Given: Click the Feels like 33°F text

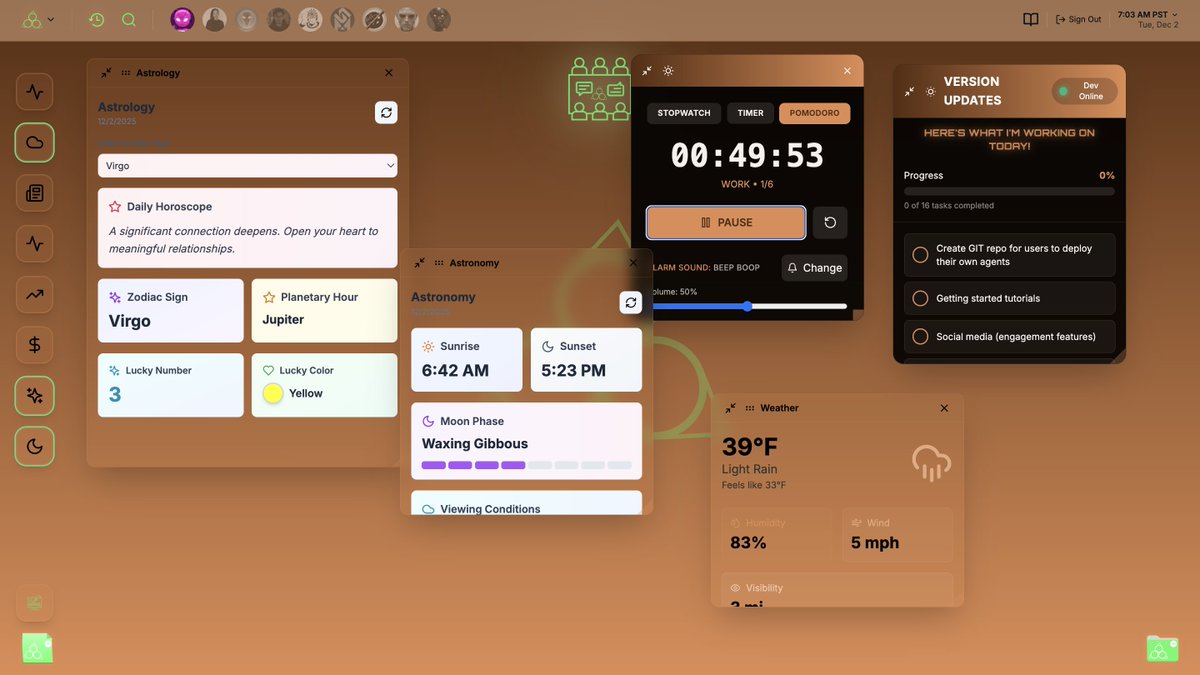Looking at the screenshot, I should pos(754,485).
